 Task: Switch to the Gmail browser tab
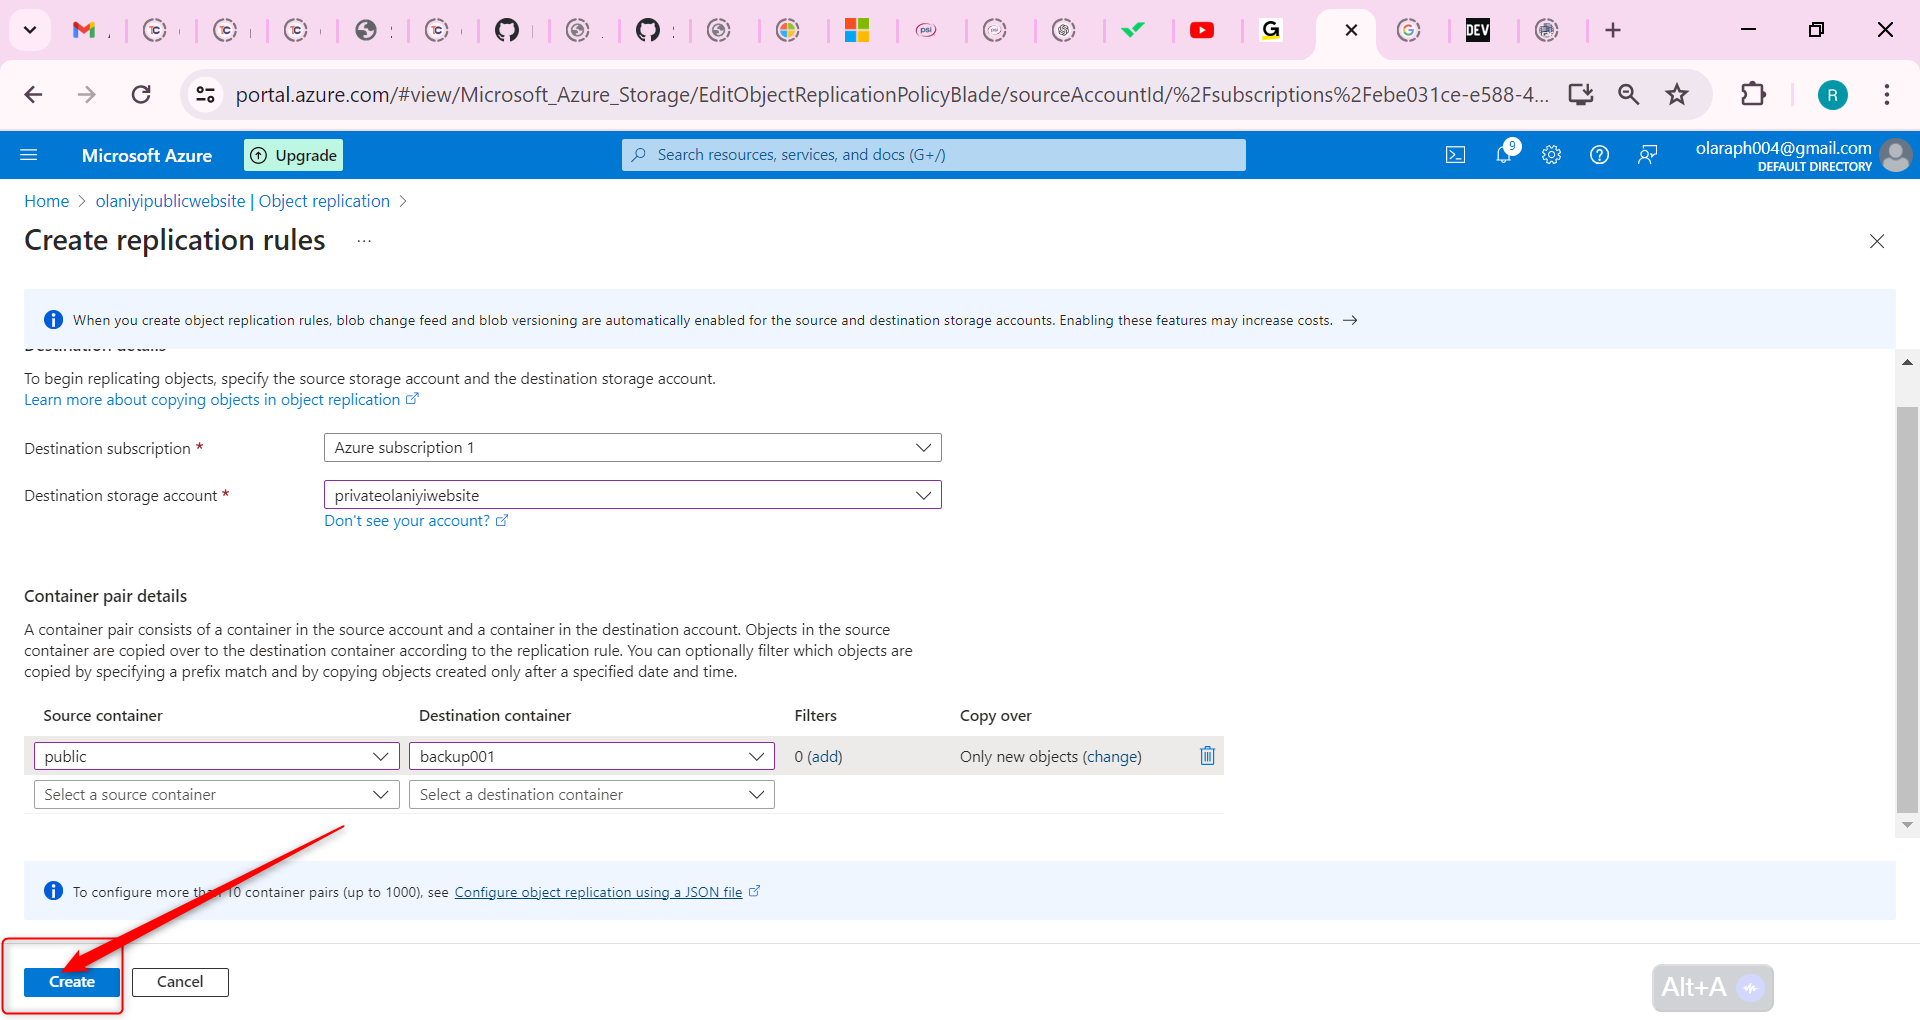(85, 30)
